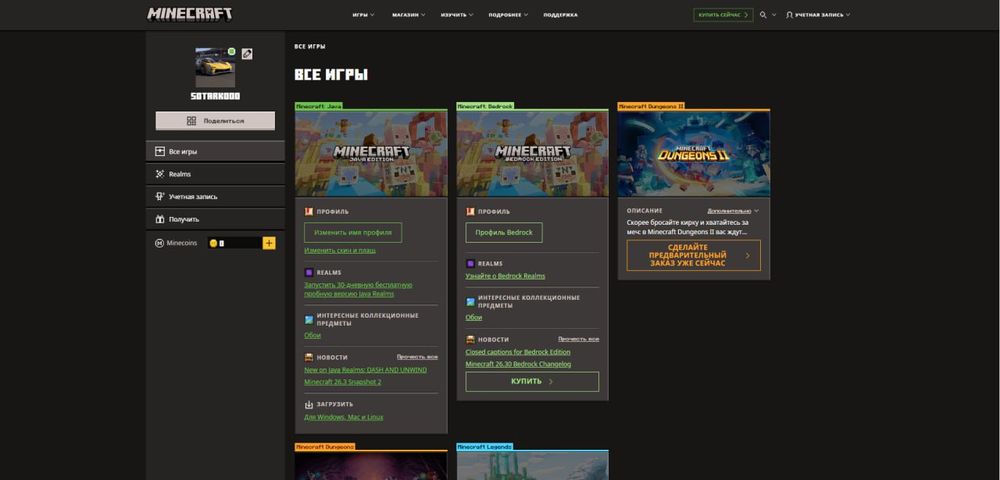Image resolution: width=1000 pixels, height=480 pixels.
Task: Click the Minecraft logo in the header
Action: click(189, 14)
